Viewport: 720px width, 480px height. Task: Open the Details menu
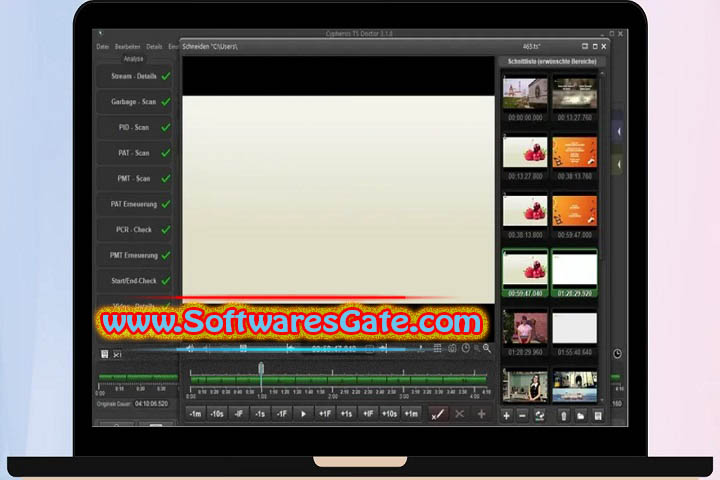pos(154,47)
